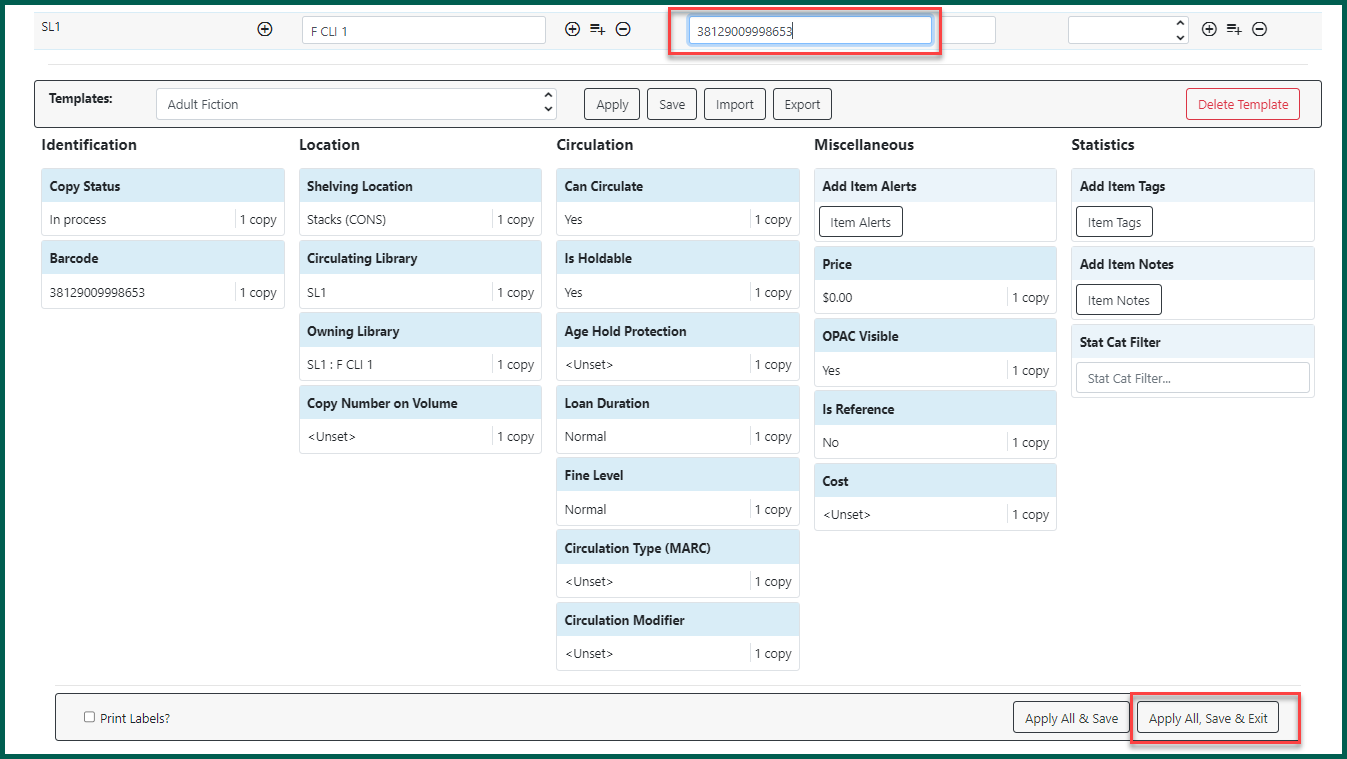The height and width of the screenshot is (759, 1347).
Task: Edit Circulation Type (MARC) Unset value
Action: [x=678, y=581]
